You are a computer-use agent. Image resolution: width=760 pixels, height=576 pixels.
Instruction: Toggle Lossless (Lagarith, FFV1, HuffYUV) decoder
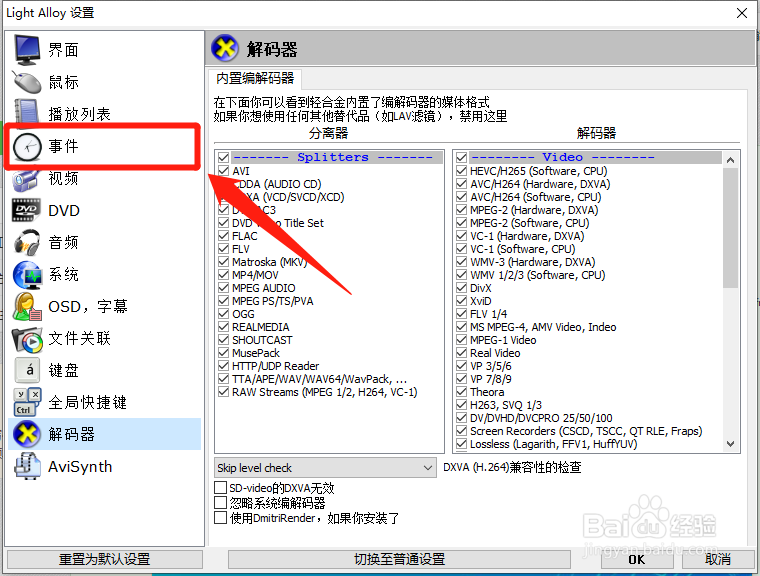tap(461, 444)
